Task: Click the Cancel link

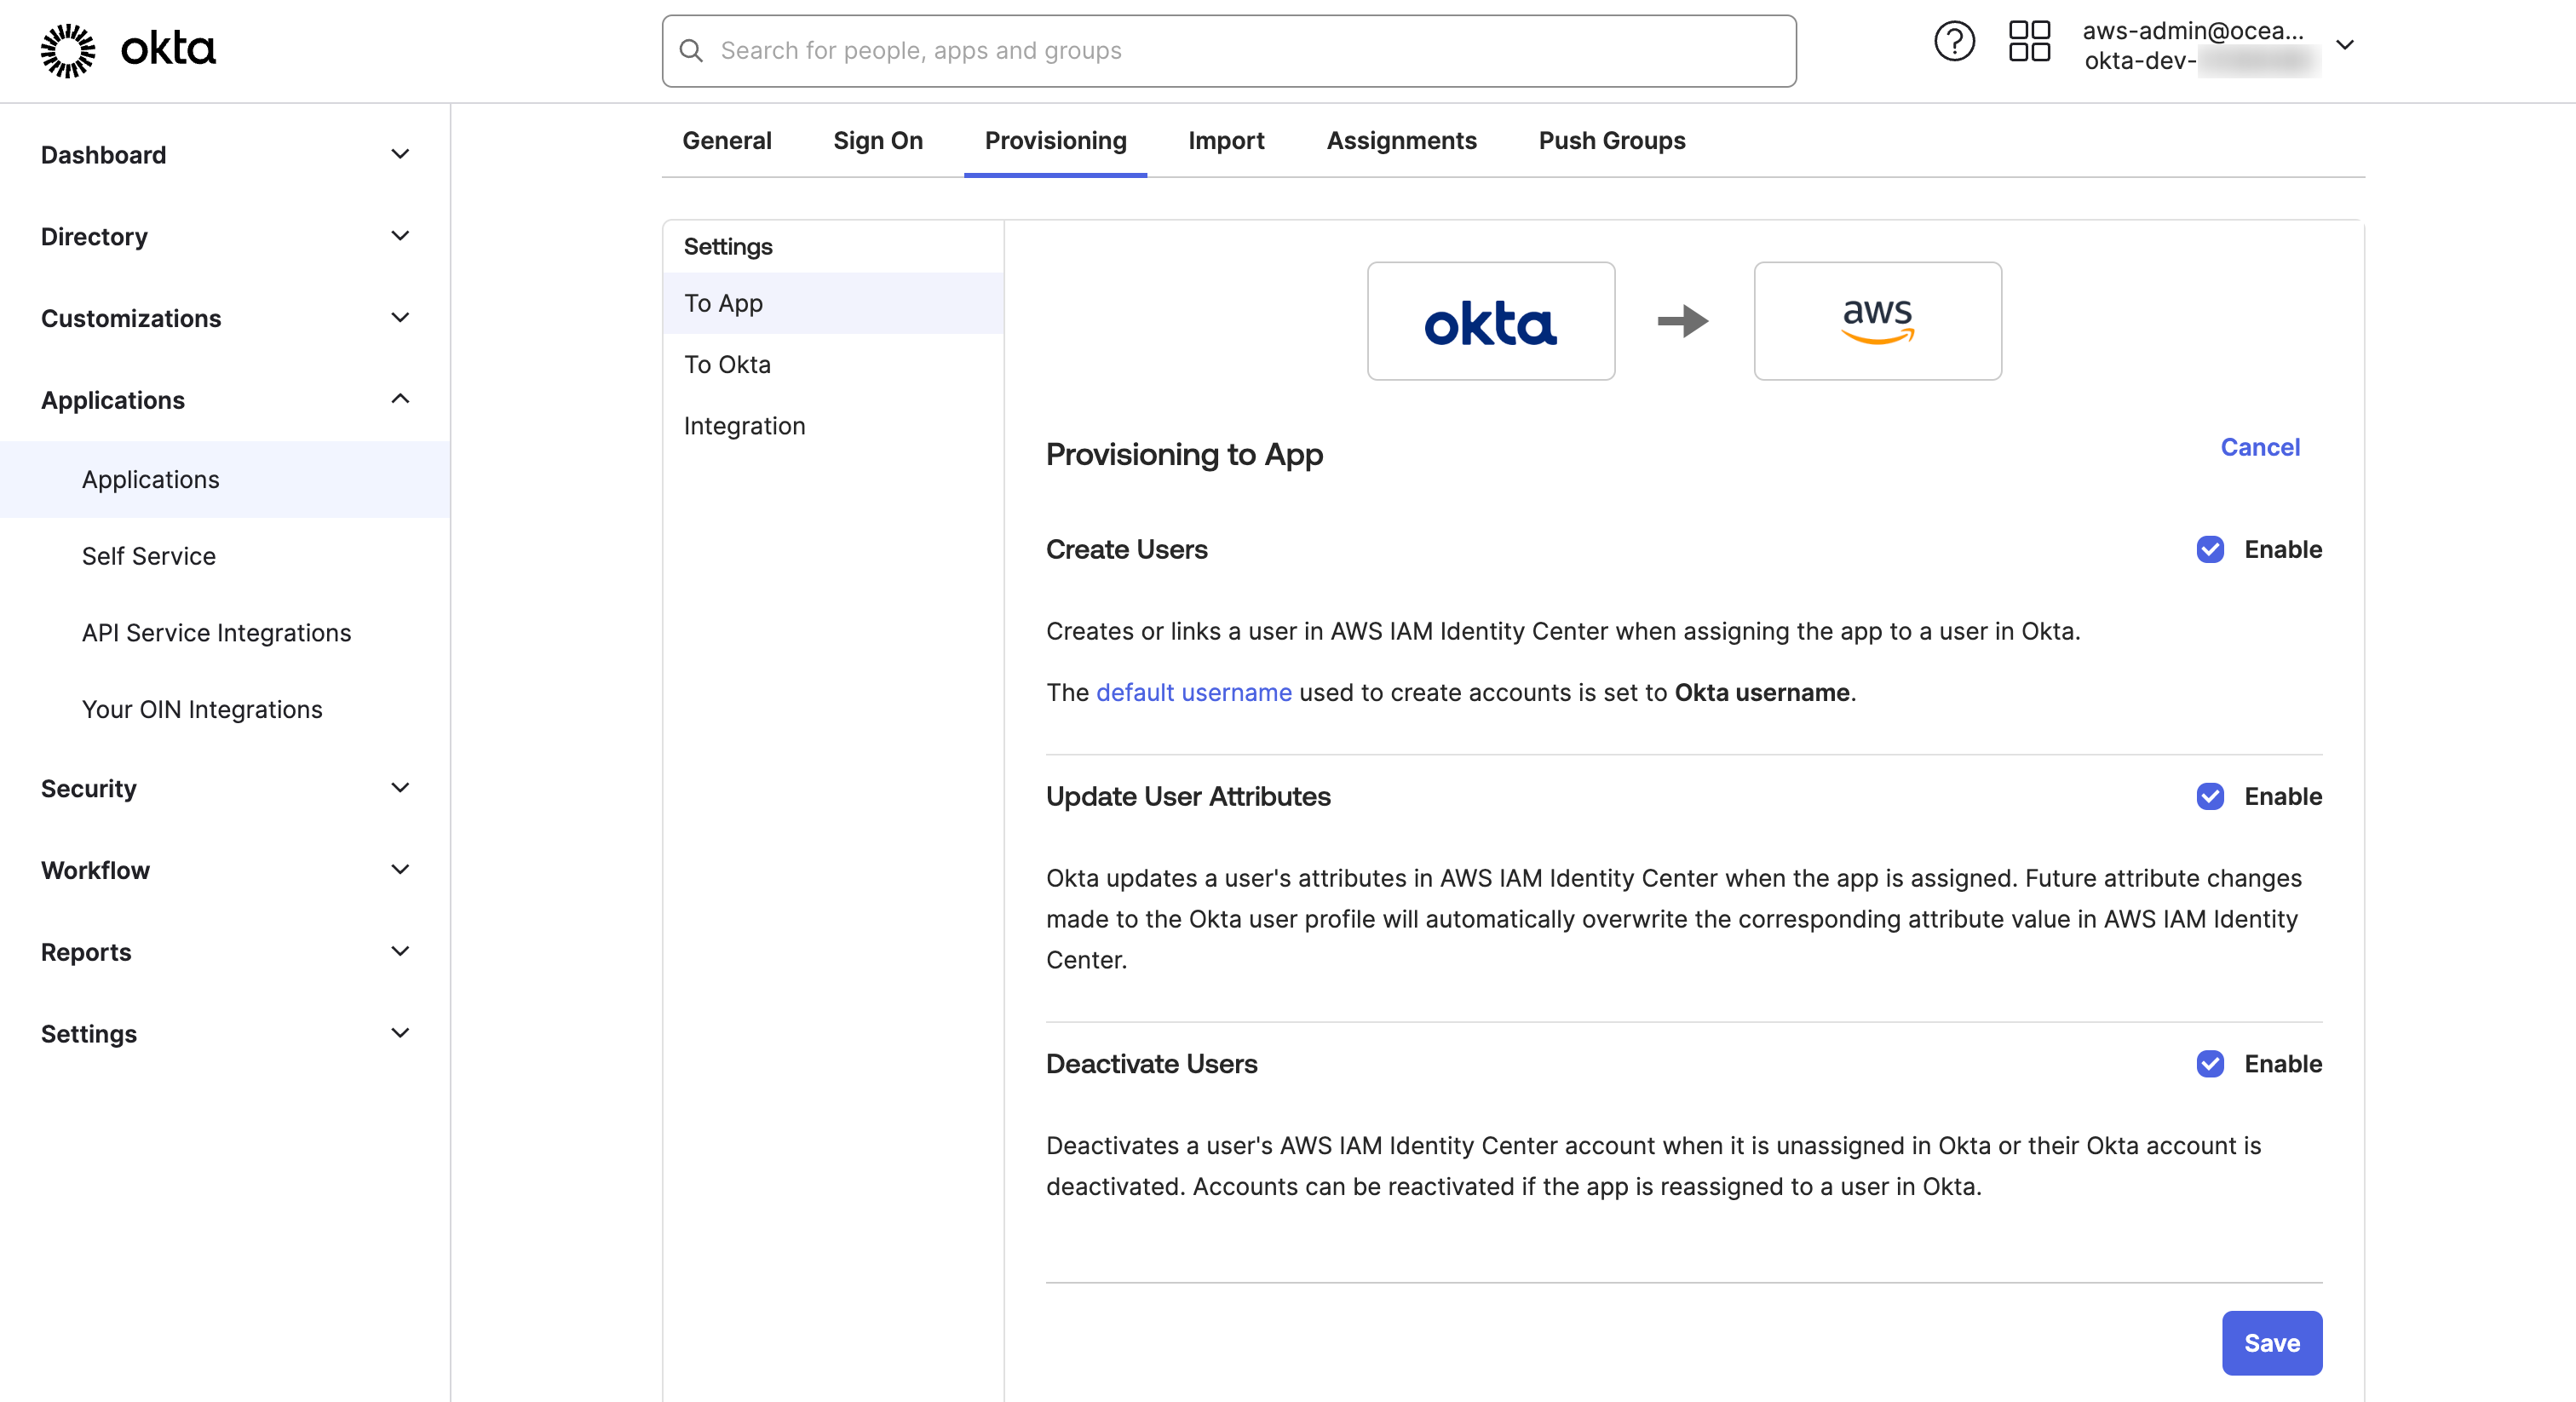Action: coord(2260,447)
